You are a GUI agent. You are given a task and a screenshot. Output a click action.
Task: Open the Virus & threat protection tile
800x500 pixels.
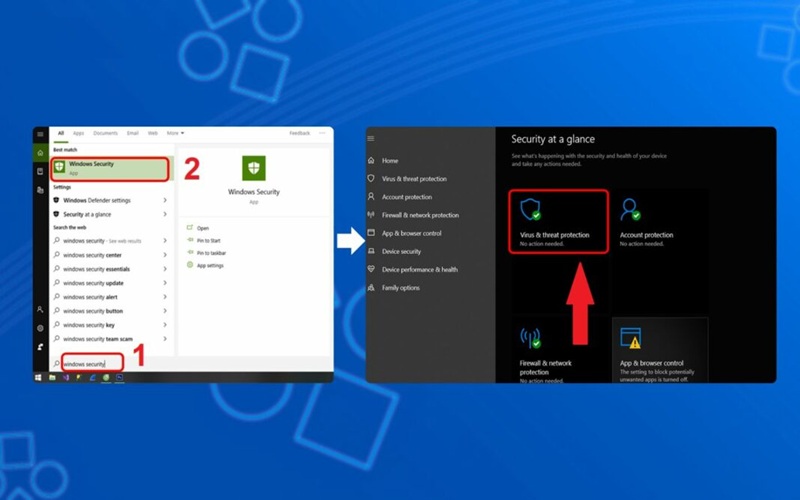coord(558,221)
